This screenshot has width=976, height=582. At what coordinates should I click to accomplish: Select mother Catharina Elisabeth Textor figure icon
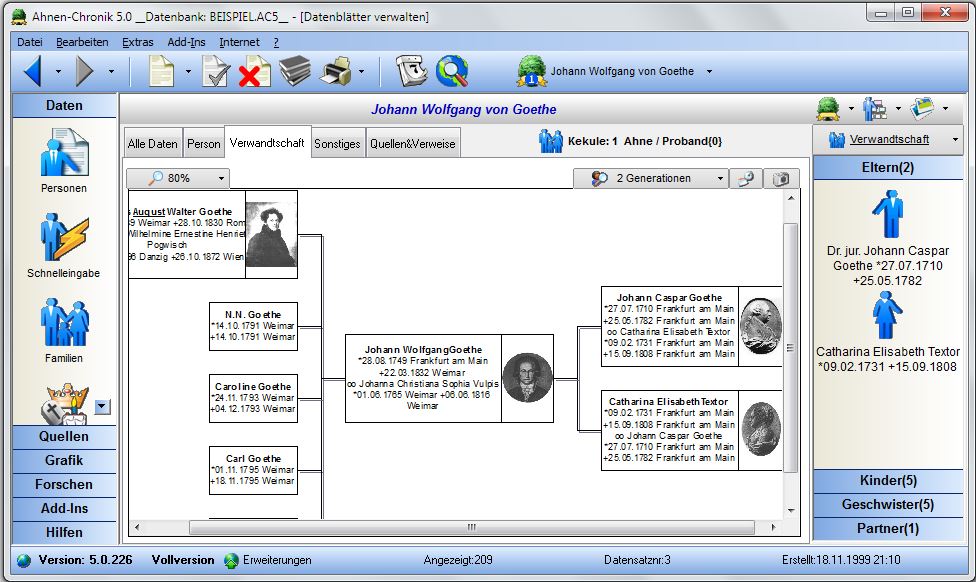pyautogui.click(x=887, y=315)
